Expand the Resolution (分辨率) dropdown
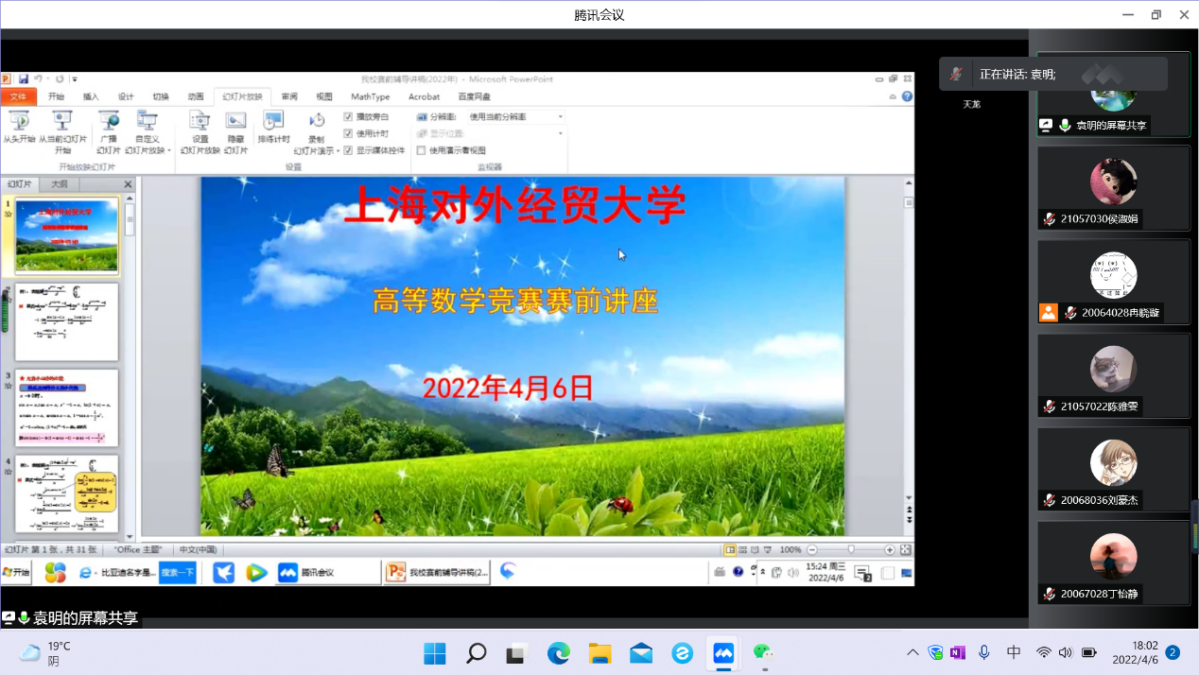 point(560,117)
